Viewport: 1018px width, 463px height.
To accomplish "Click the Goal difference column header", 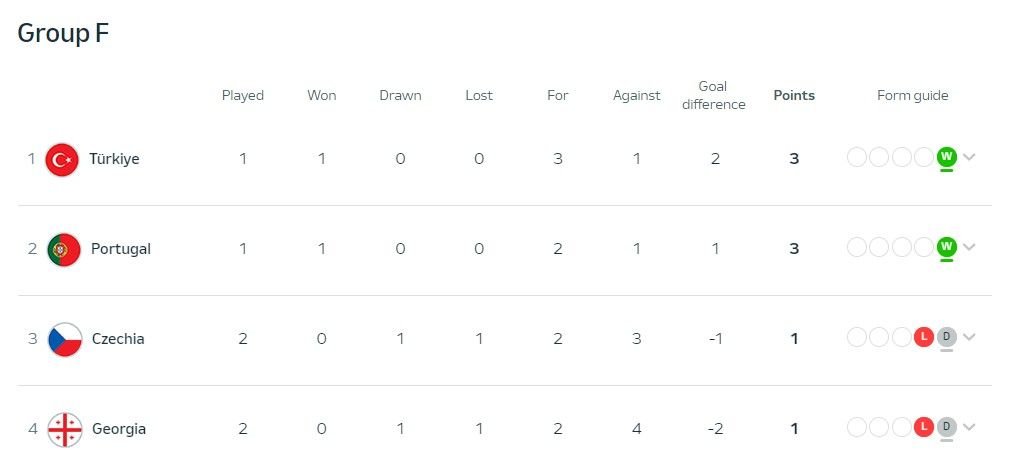I will 714,95.
